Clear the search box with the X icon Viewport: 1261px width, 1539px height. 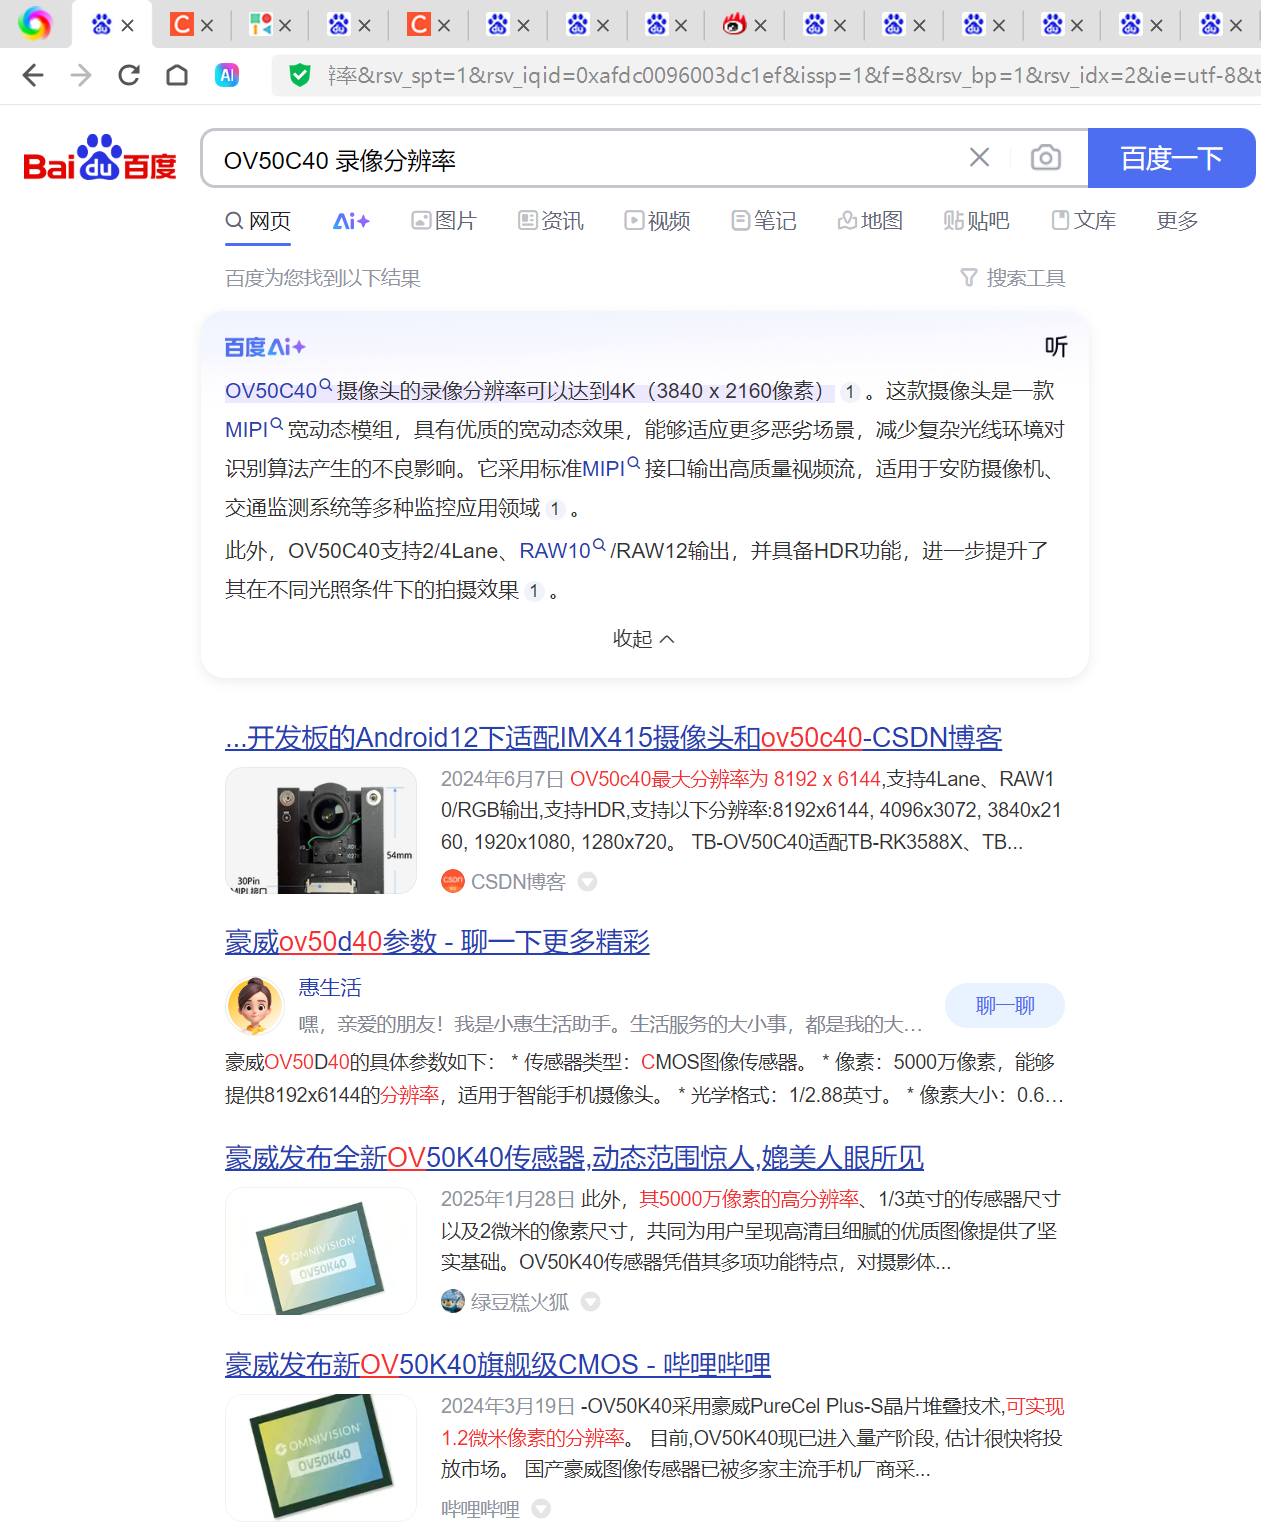click(980, 157)
